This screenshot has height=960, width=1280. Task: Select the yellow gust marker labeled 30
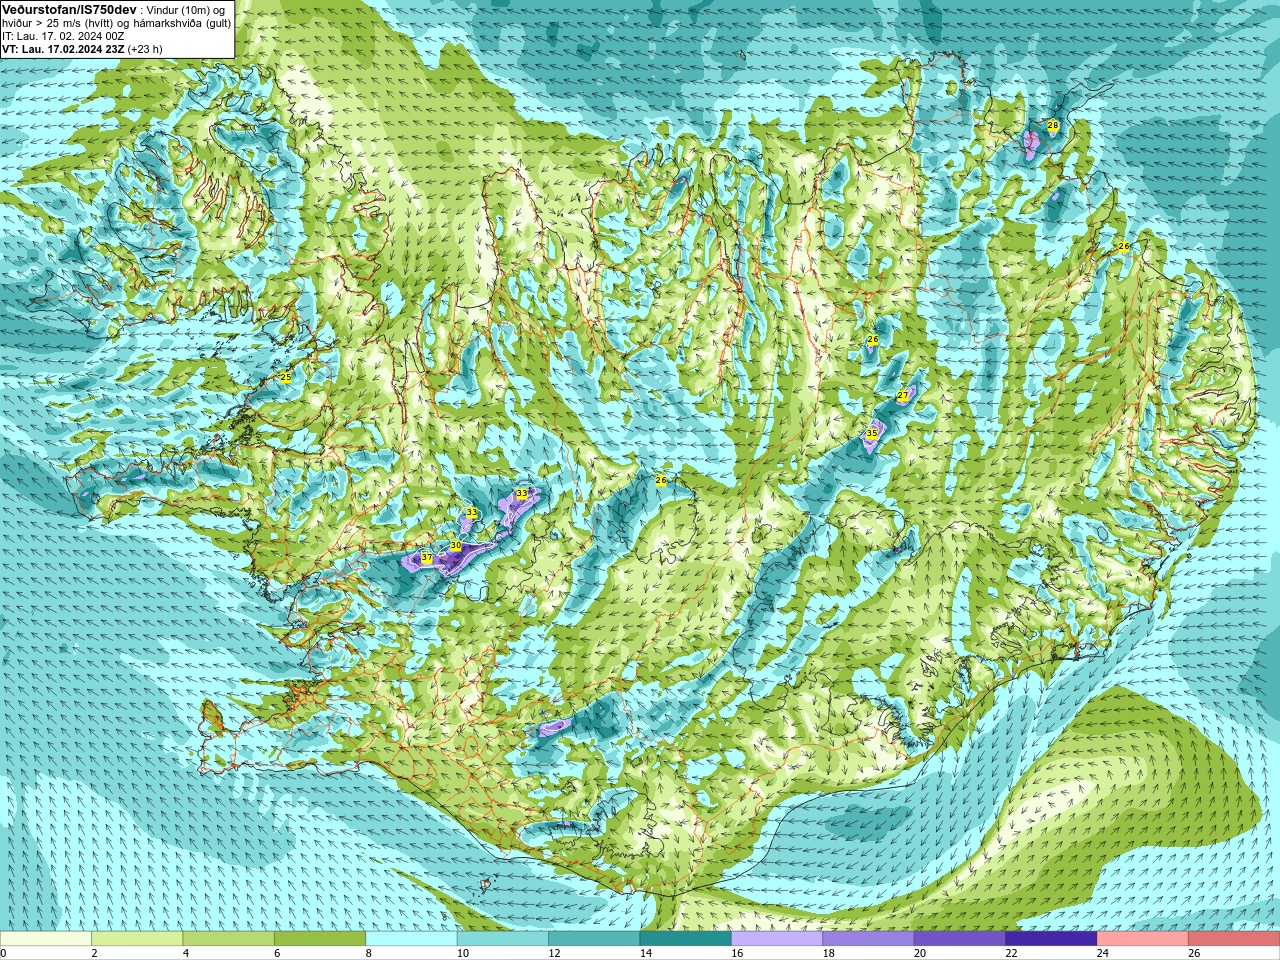(456, 545)
